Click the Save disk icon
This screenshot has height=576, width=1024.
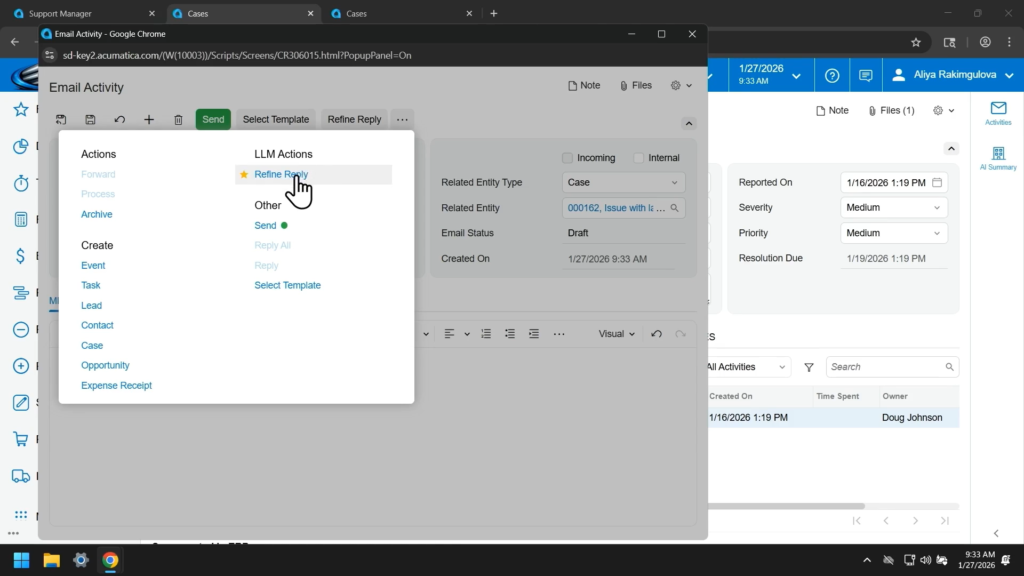pyautogui.click(x=90, y=119)
